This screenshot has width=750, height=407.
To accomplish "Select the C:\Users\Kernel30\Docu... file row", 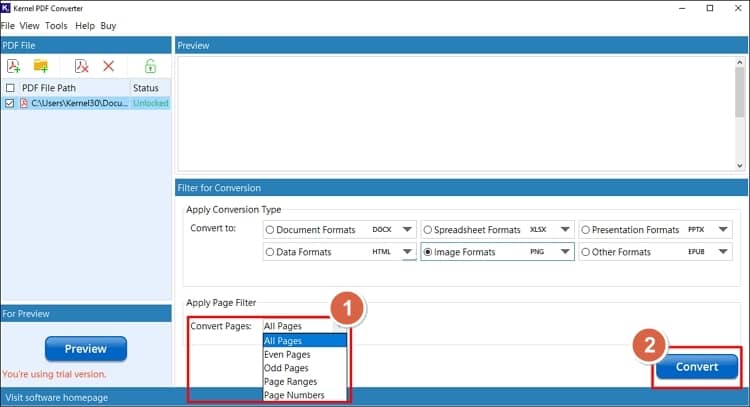I will 86,103.
